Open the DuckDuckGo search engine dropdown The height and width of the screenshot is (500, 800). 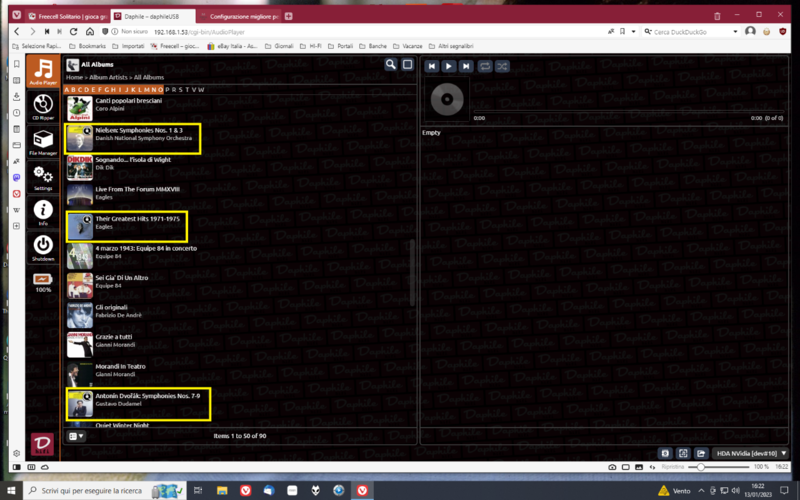coord(651,32)
